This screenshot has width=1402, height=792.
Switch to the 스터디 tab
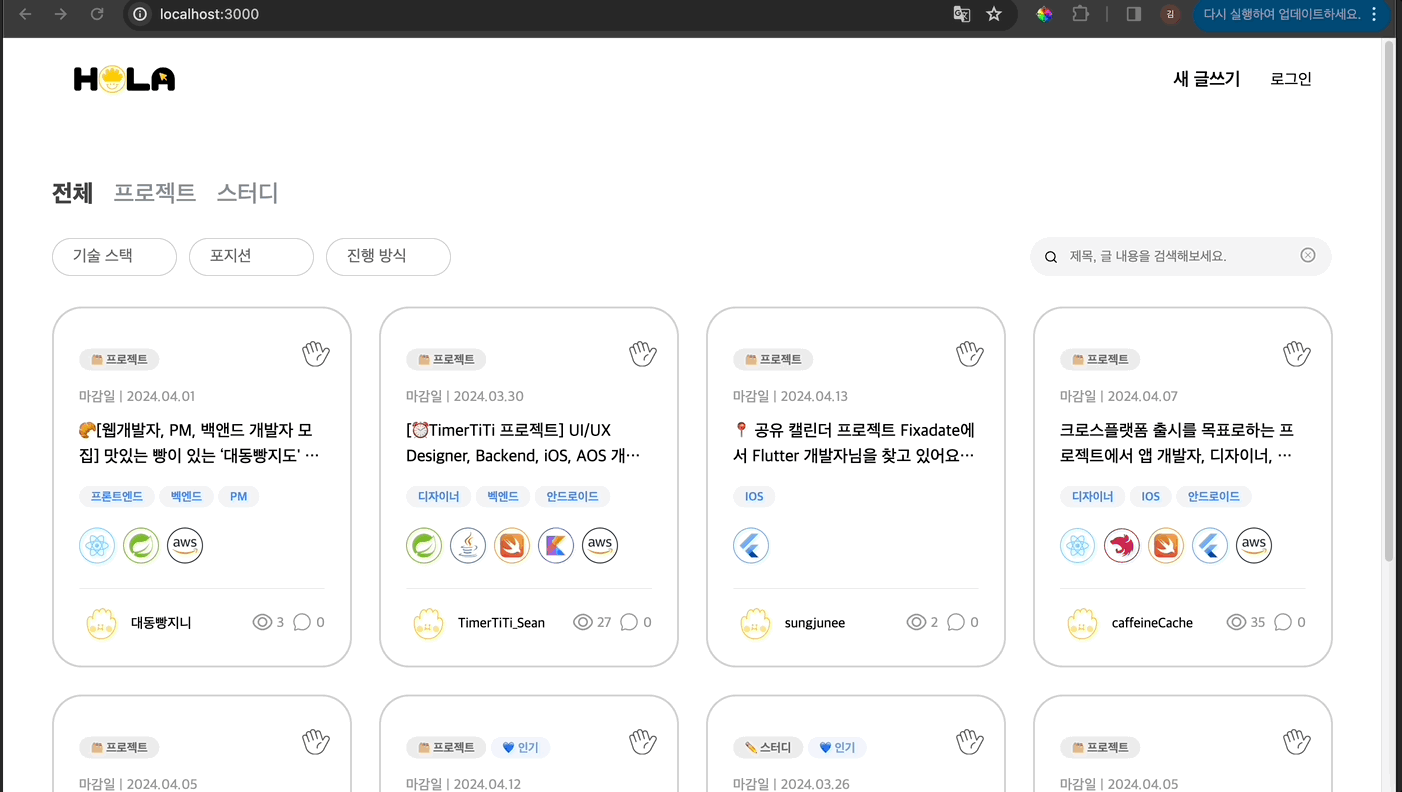(247, 193)
